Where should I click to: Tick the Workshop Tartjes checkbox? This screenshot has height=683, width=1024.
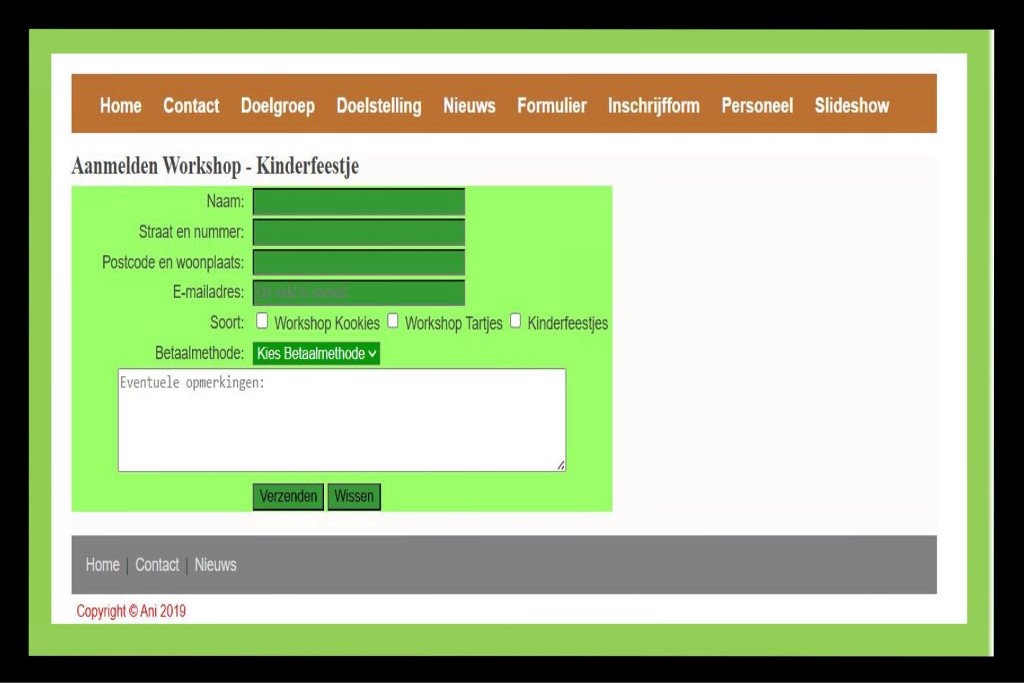click(393, 321)
